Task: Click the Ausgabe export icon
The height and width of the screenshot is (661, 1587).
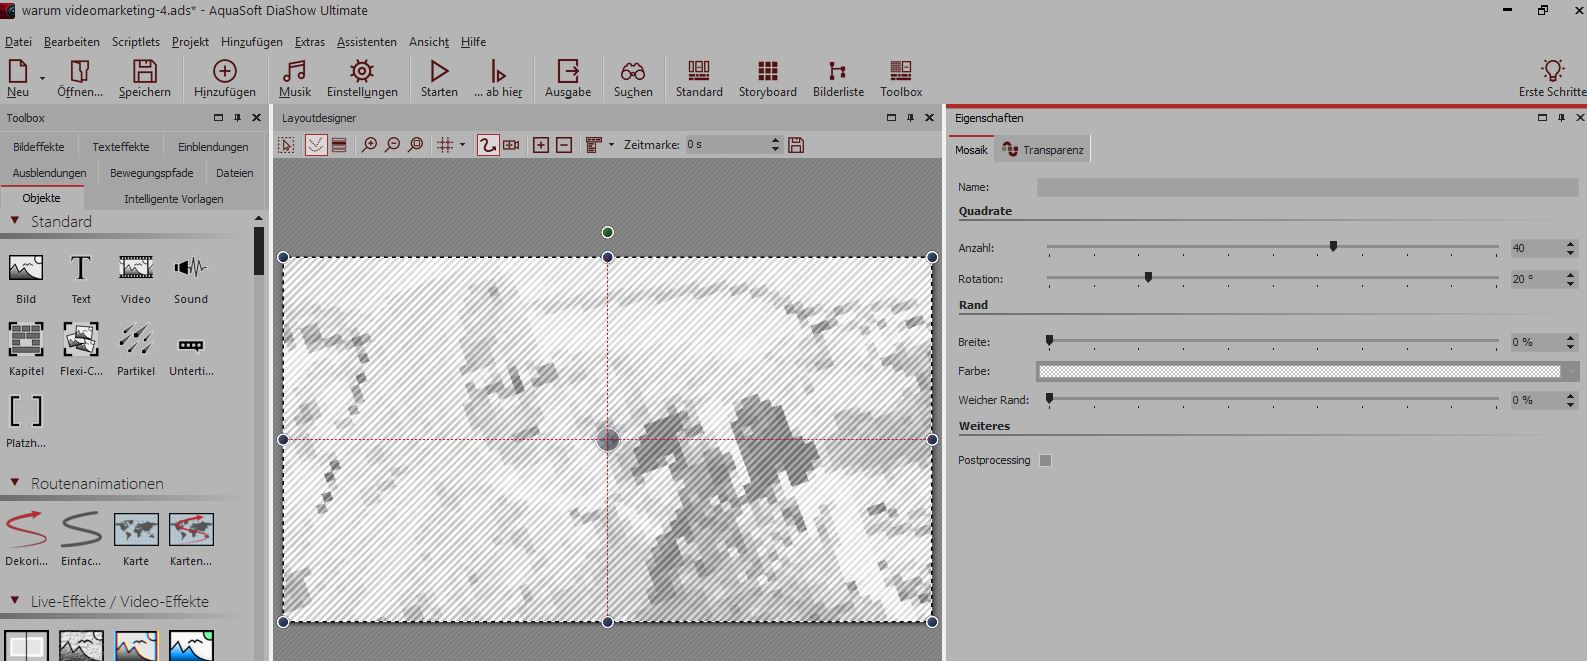Action: pos(567,71)
